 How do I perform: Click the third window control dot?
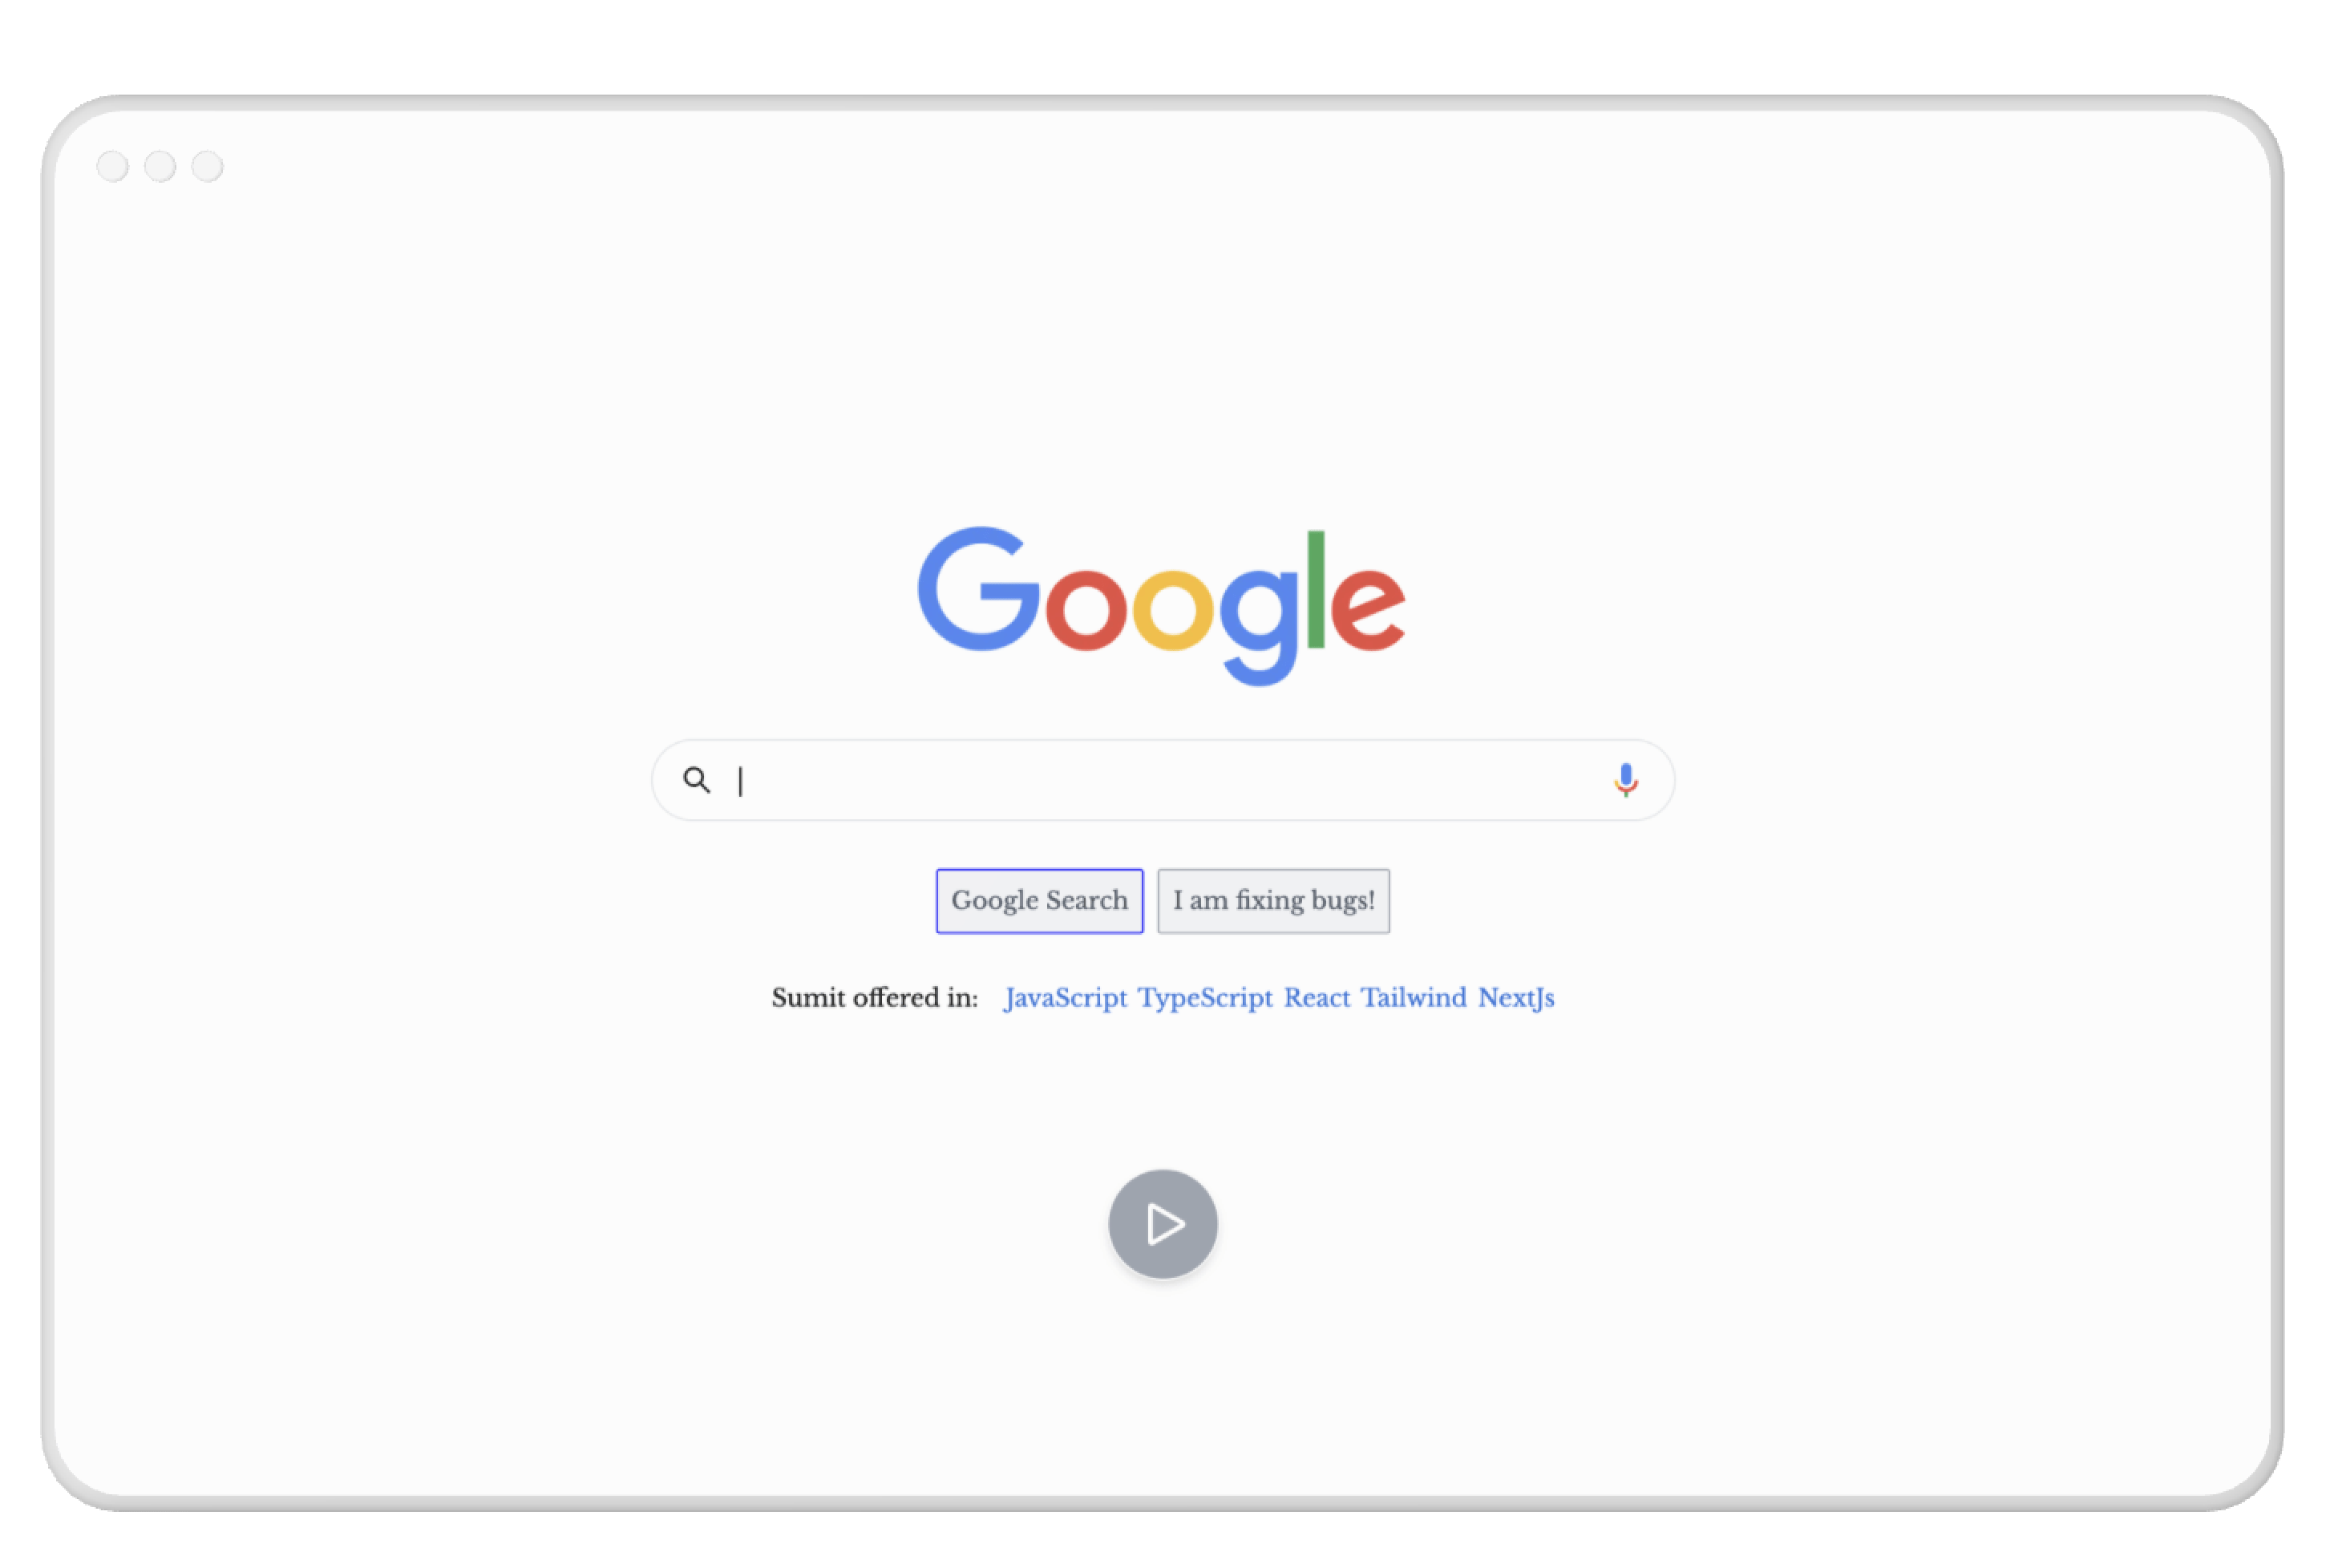coord(207,166)
